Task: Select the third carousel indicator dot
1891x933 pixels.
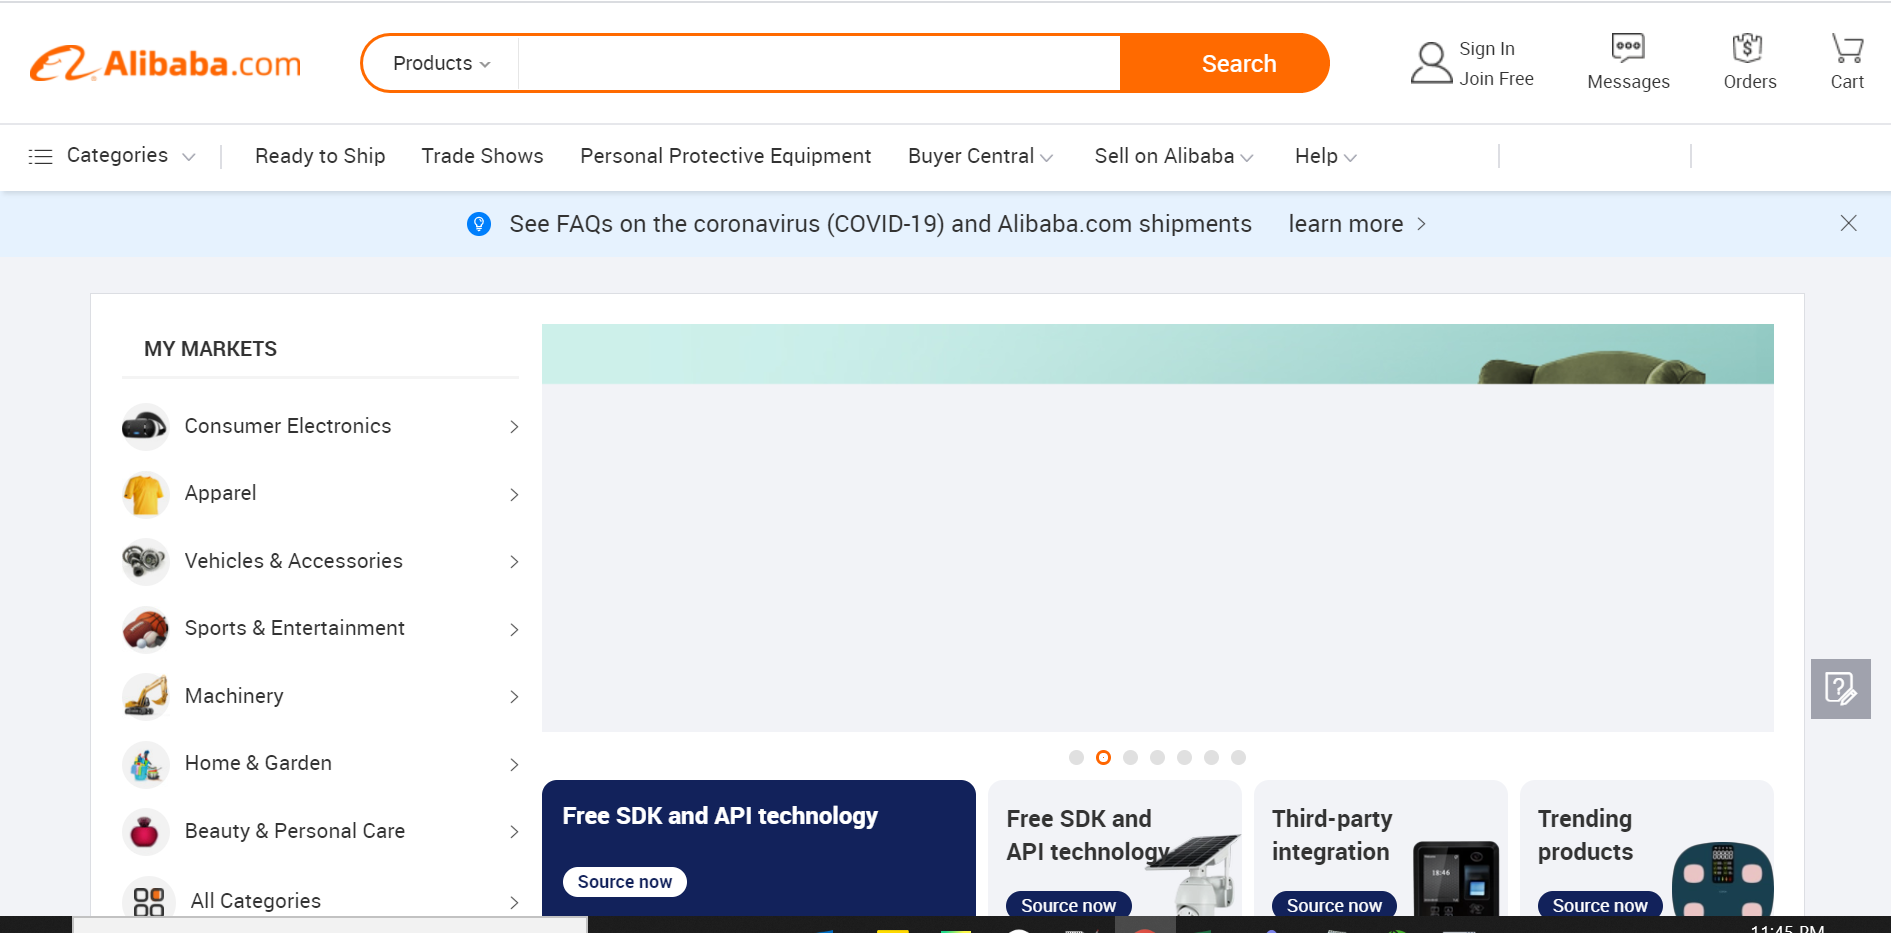Action: [1130, 758]
